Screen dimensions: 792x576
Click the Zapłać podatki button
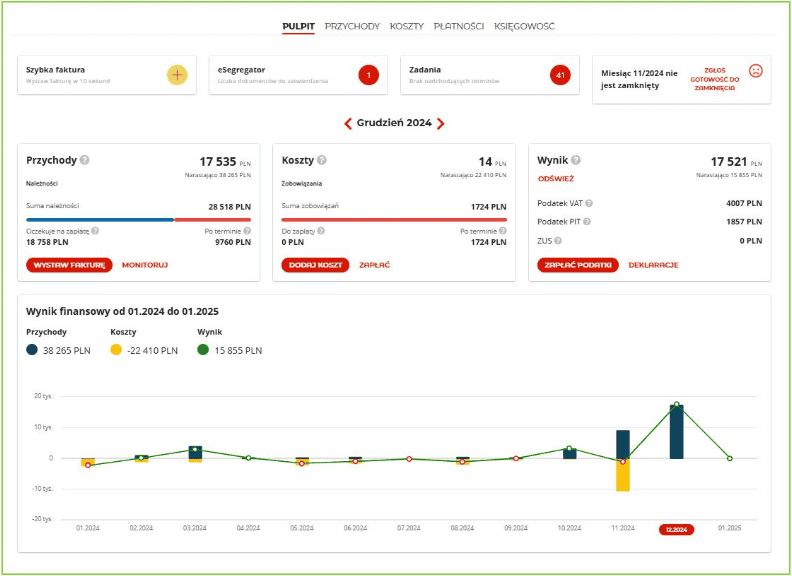(578, 265)
